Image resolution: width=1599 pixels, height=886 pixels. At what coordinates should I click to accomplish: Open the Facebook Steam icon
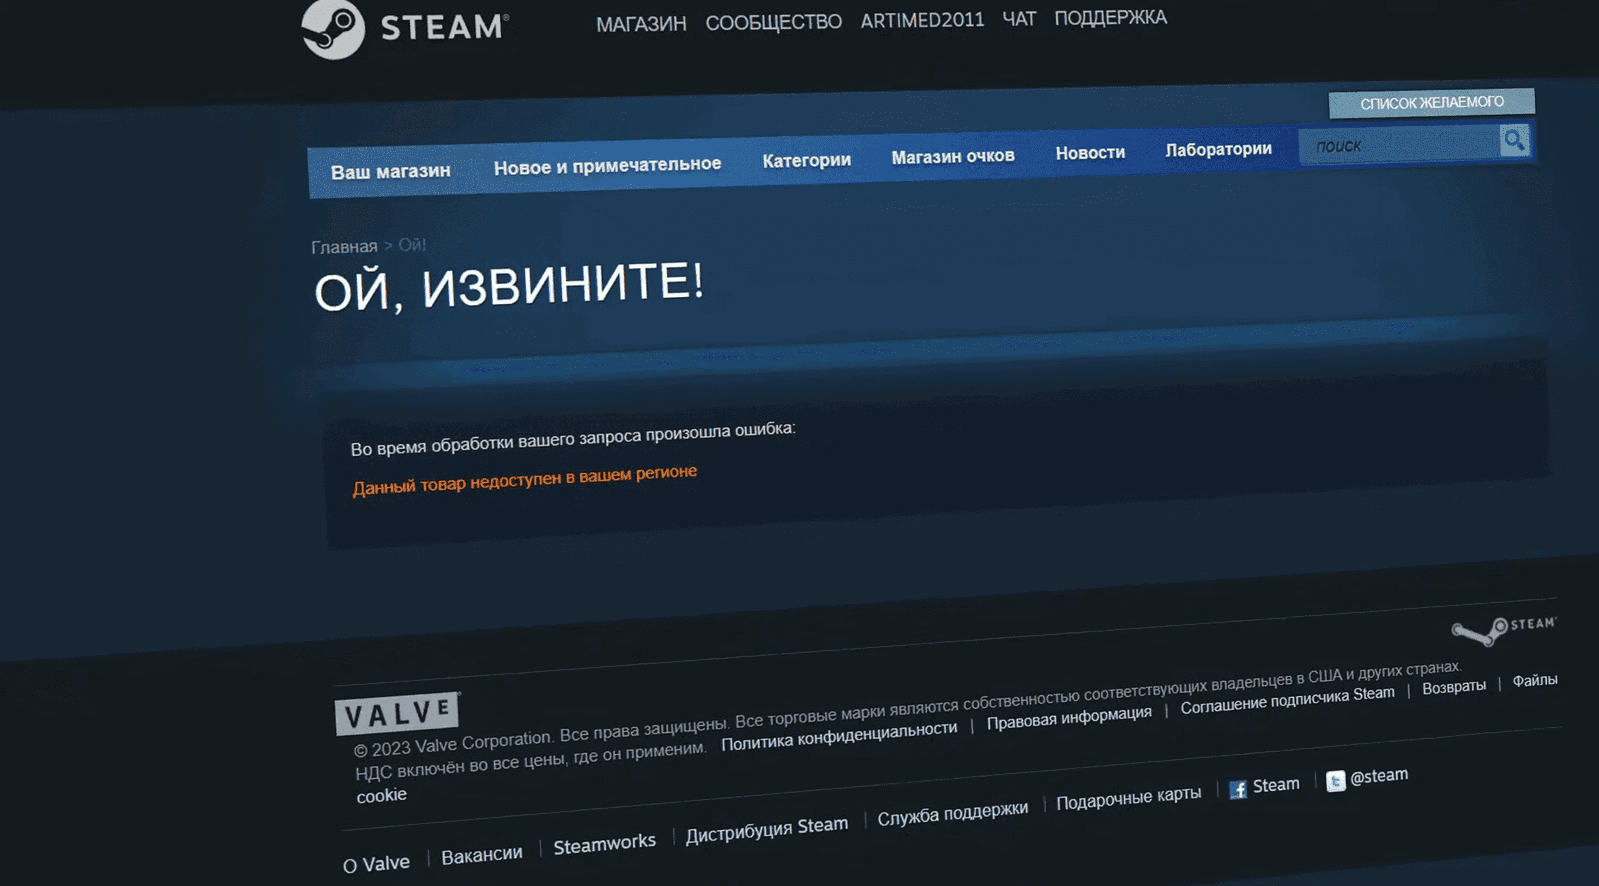(x=1238, y=789)
